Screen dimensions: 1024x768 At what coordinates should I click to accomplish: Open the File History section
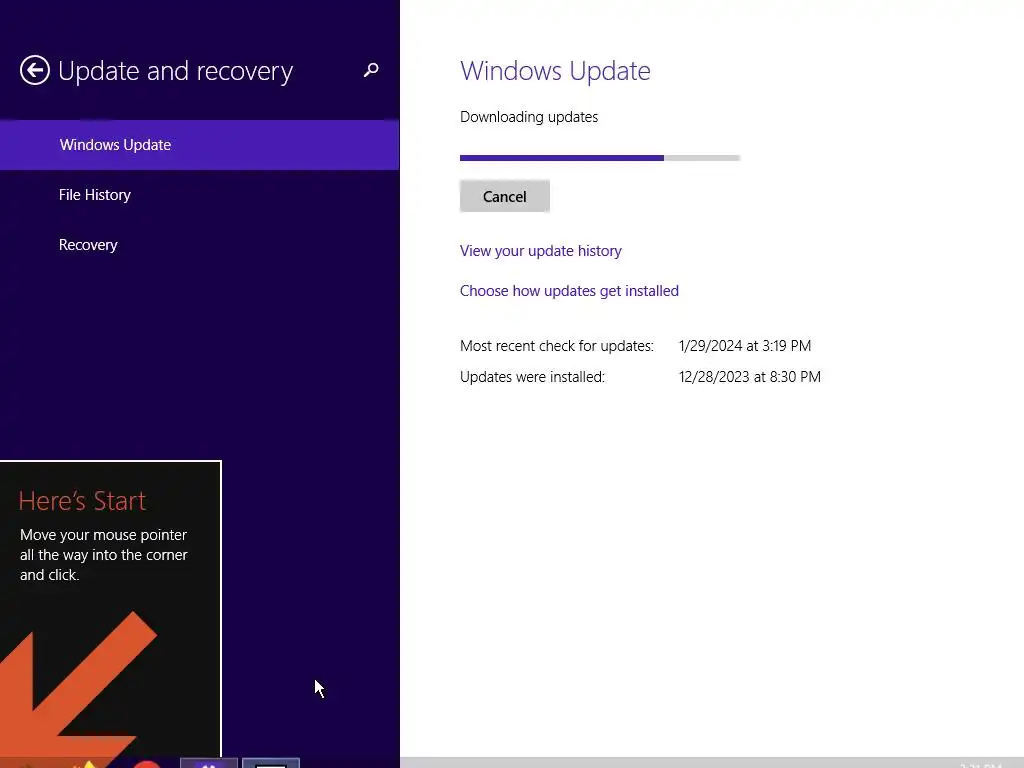point(95,195)
